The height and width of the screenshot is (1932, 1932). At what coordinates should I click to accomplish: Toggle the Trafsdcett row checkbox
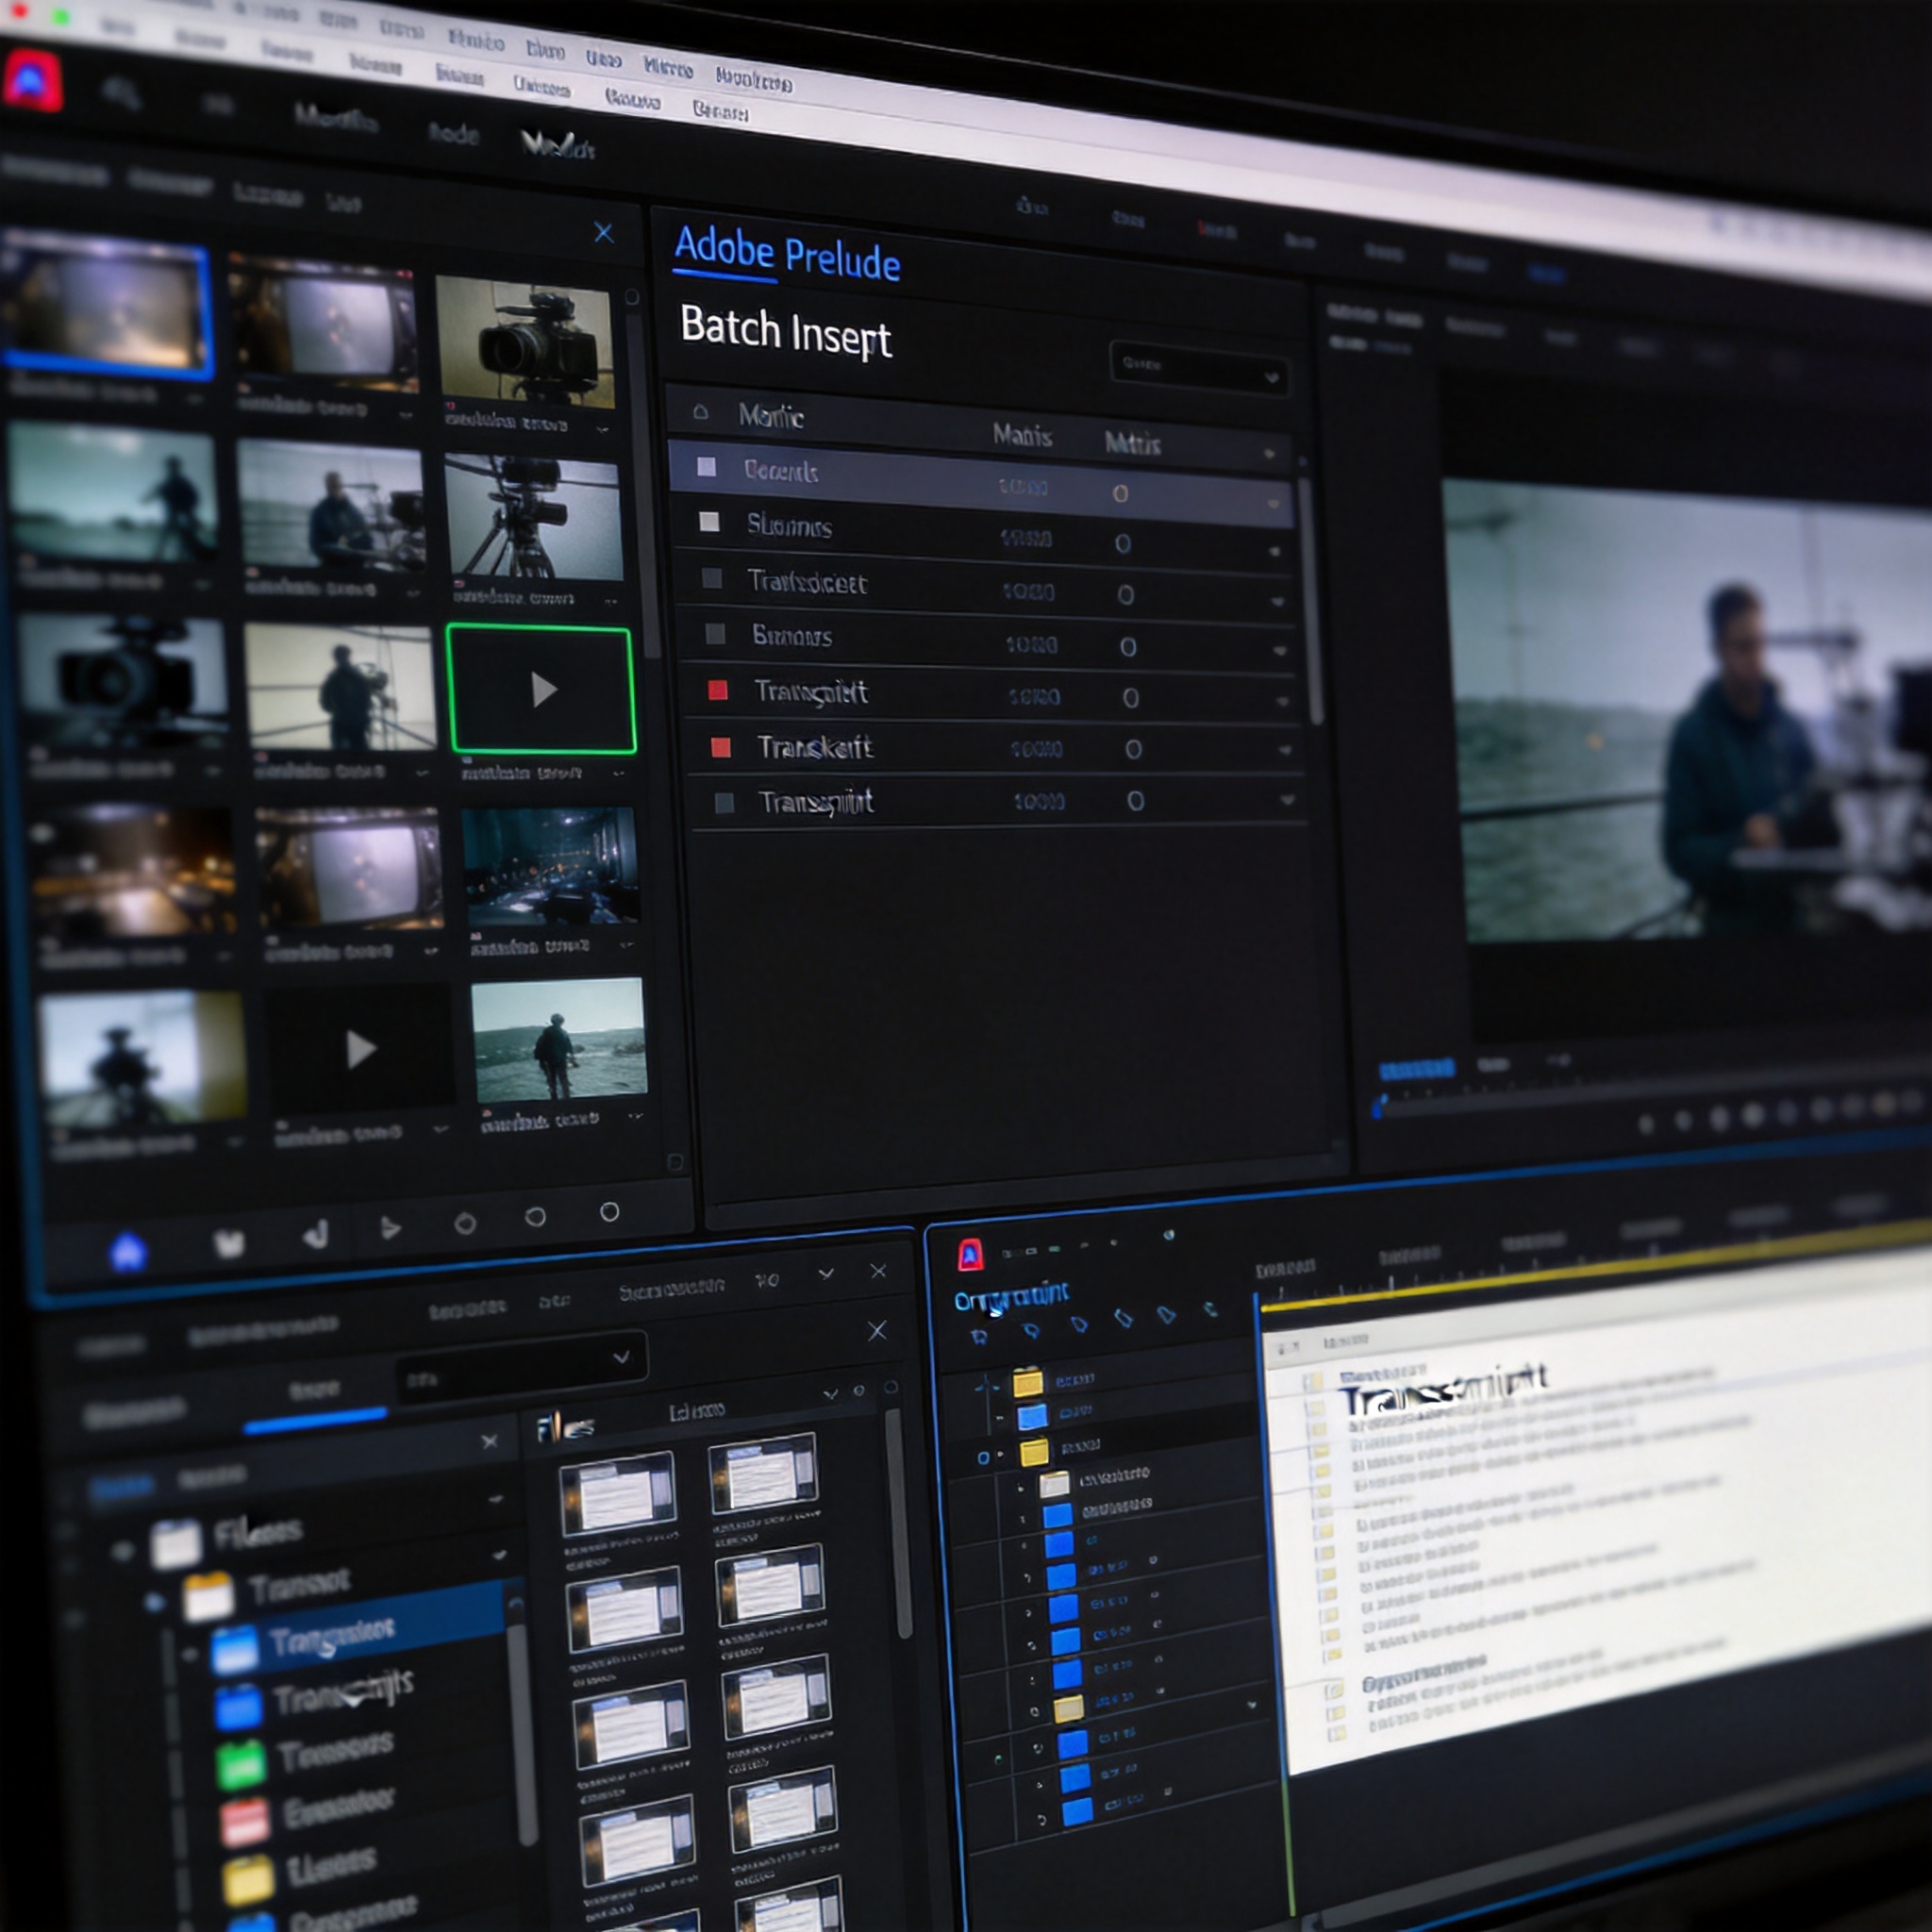(x=712, y=578)
